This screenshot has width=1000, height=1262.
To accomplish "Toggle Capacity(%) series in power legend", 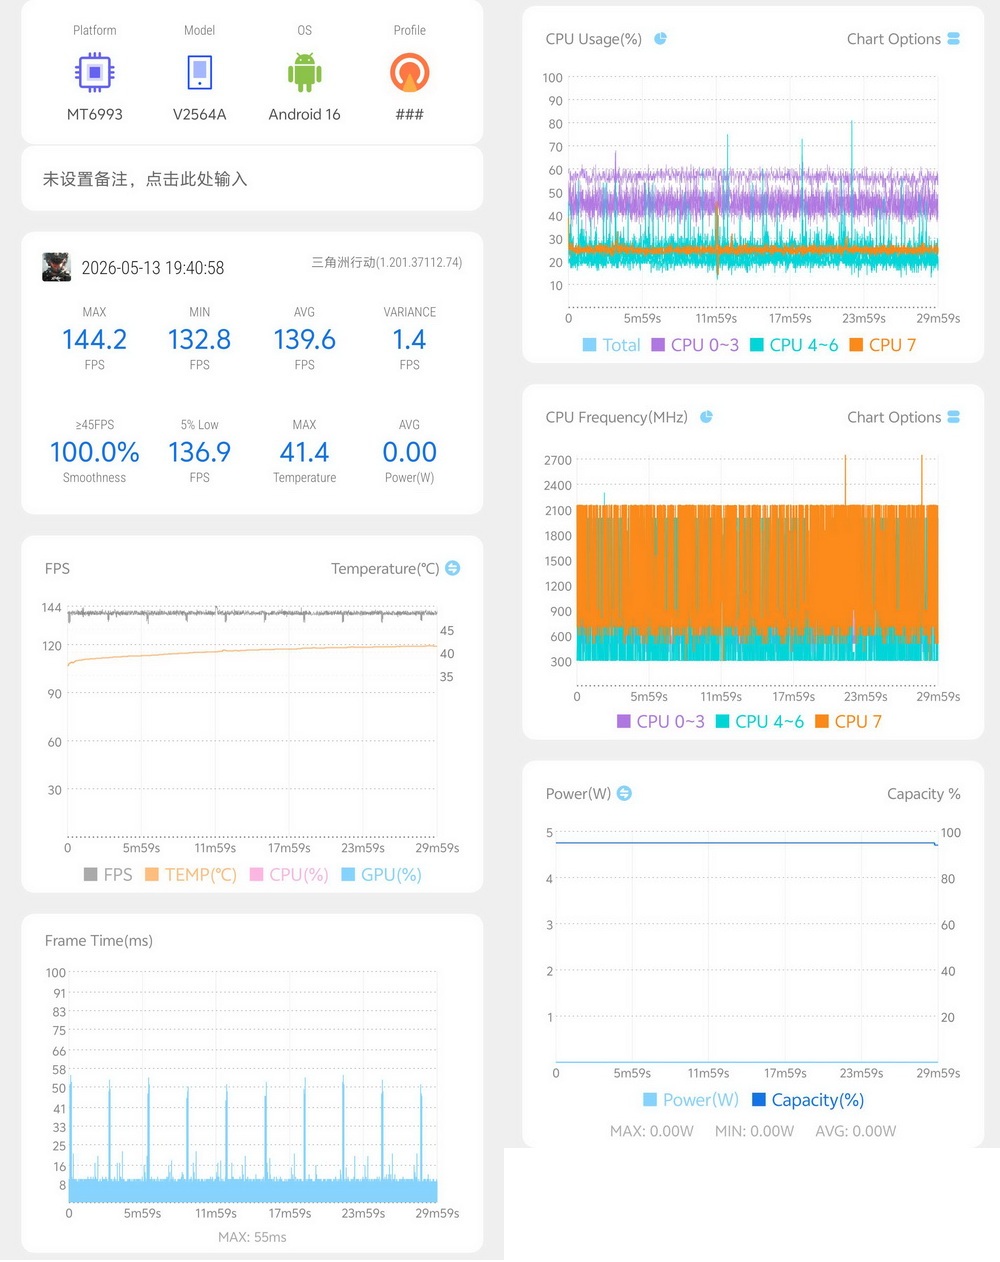I will (808, 1100).
